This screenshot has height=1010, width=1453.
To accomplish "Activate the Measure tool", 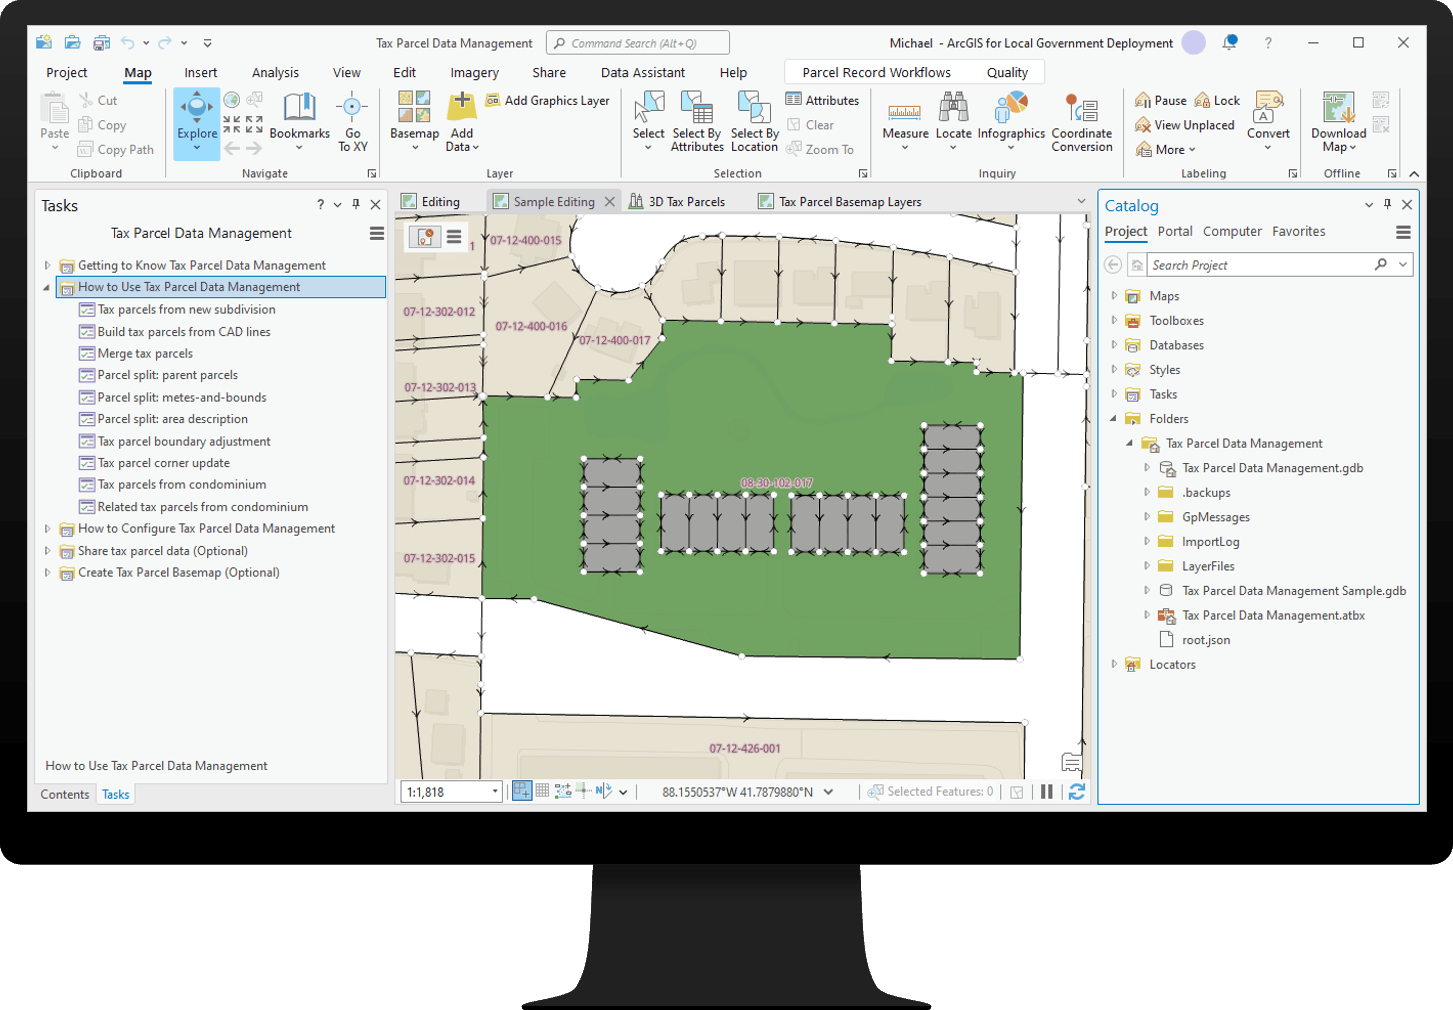I will pyautogui.click(x=905, y=122).
